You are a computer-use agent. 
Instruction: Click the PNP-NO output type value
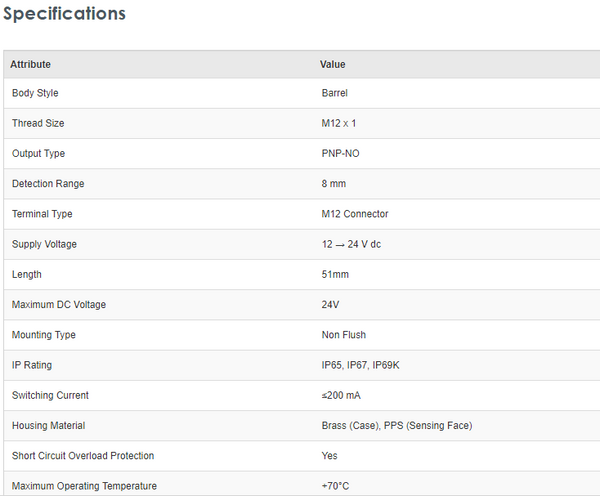[x=340, y=154]
